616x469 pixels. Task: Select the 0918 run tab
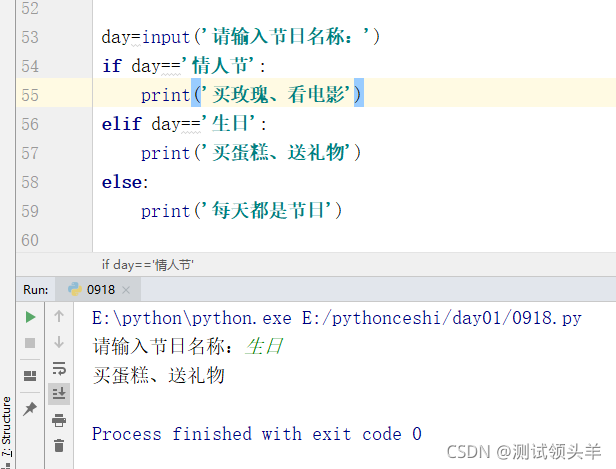[98, 290]
